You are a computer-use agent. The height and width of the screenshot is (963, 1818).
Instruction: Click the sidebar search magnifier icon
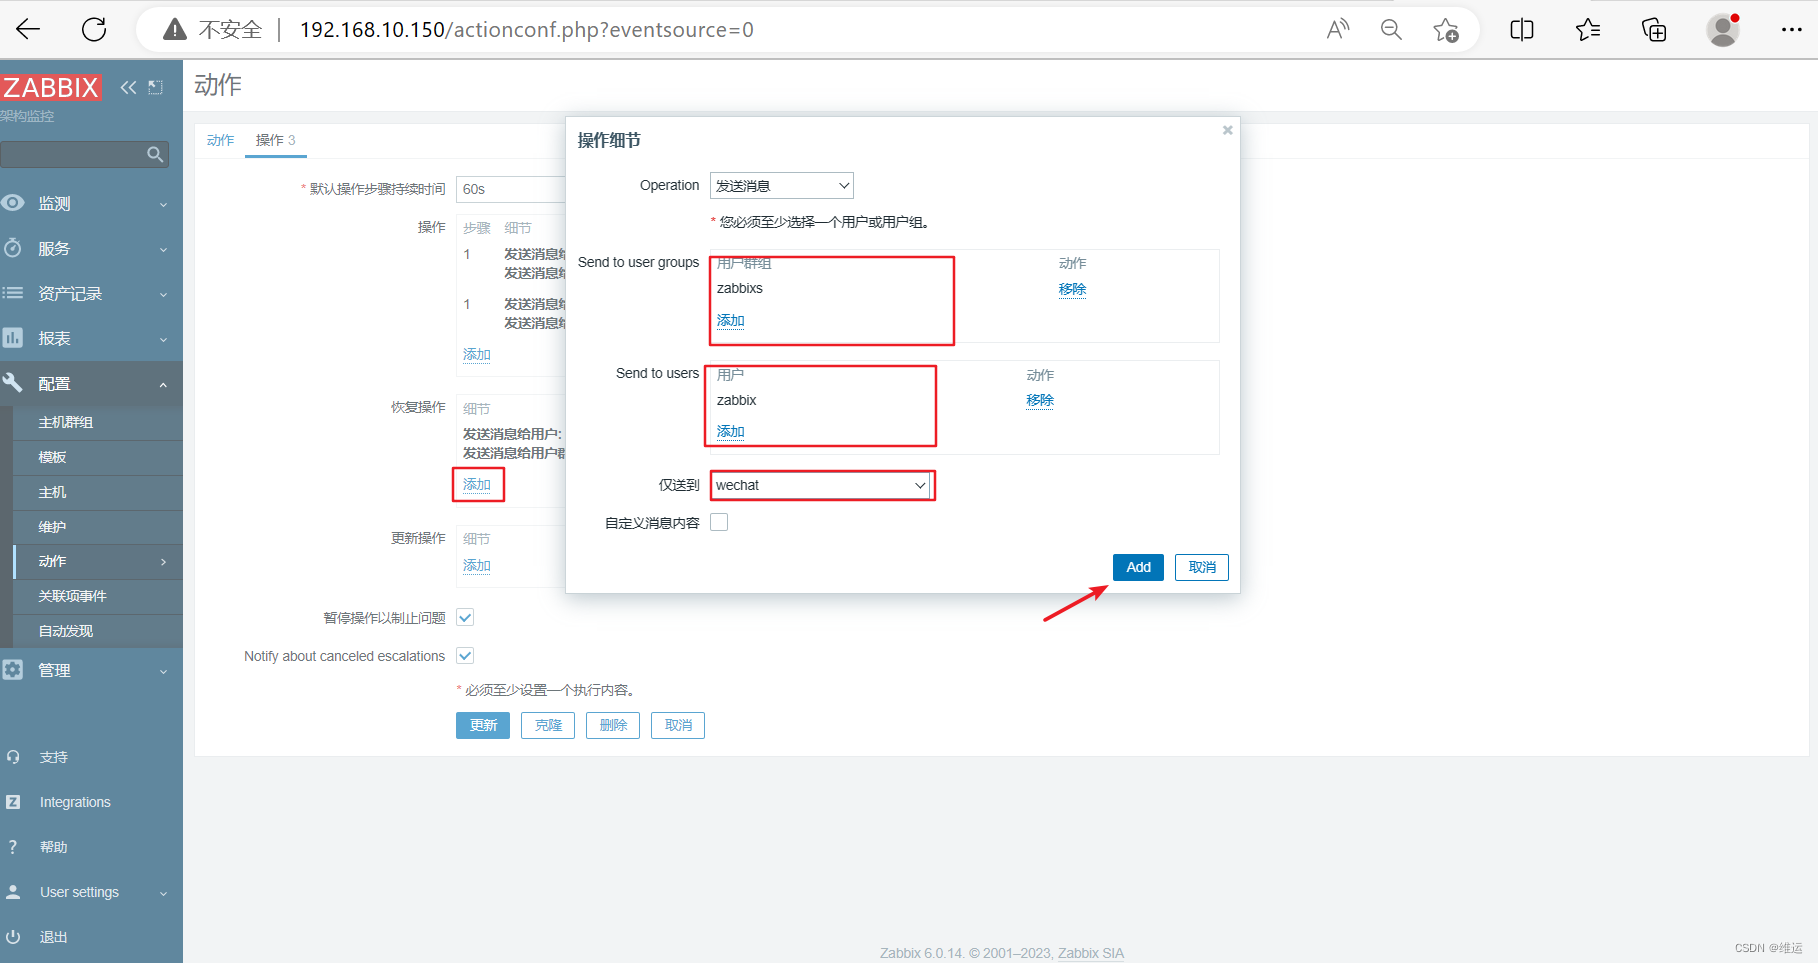(155, 154)
